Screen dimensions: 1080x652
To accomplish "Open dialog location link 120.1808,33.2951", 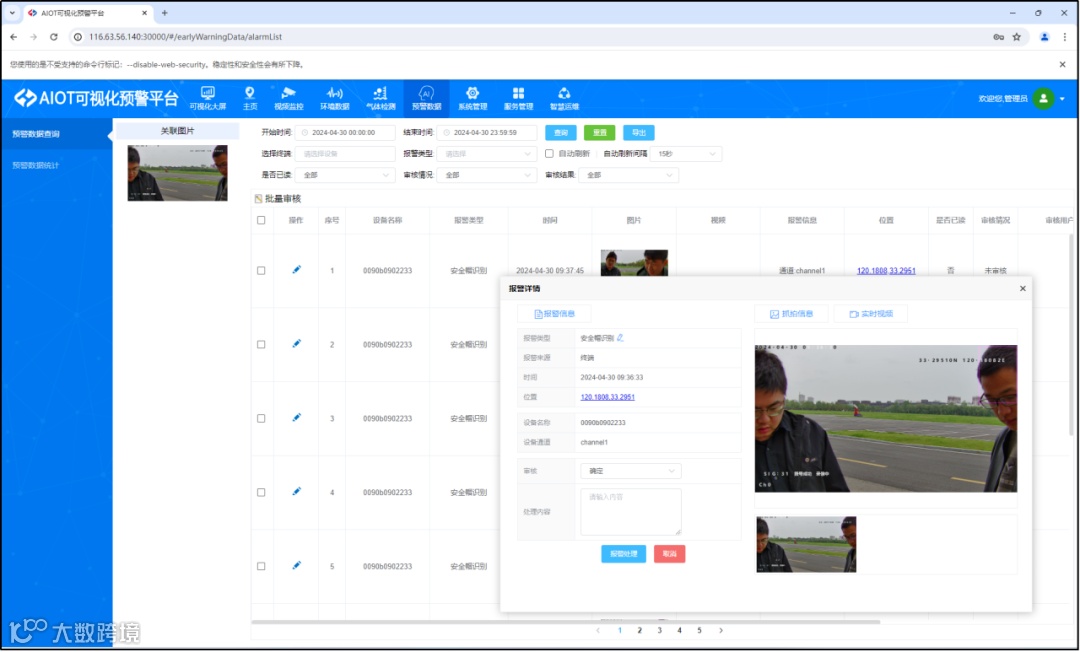I will pos(608,397).
